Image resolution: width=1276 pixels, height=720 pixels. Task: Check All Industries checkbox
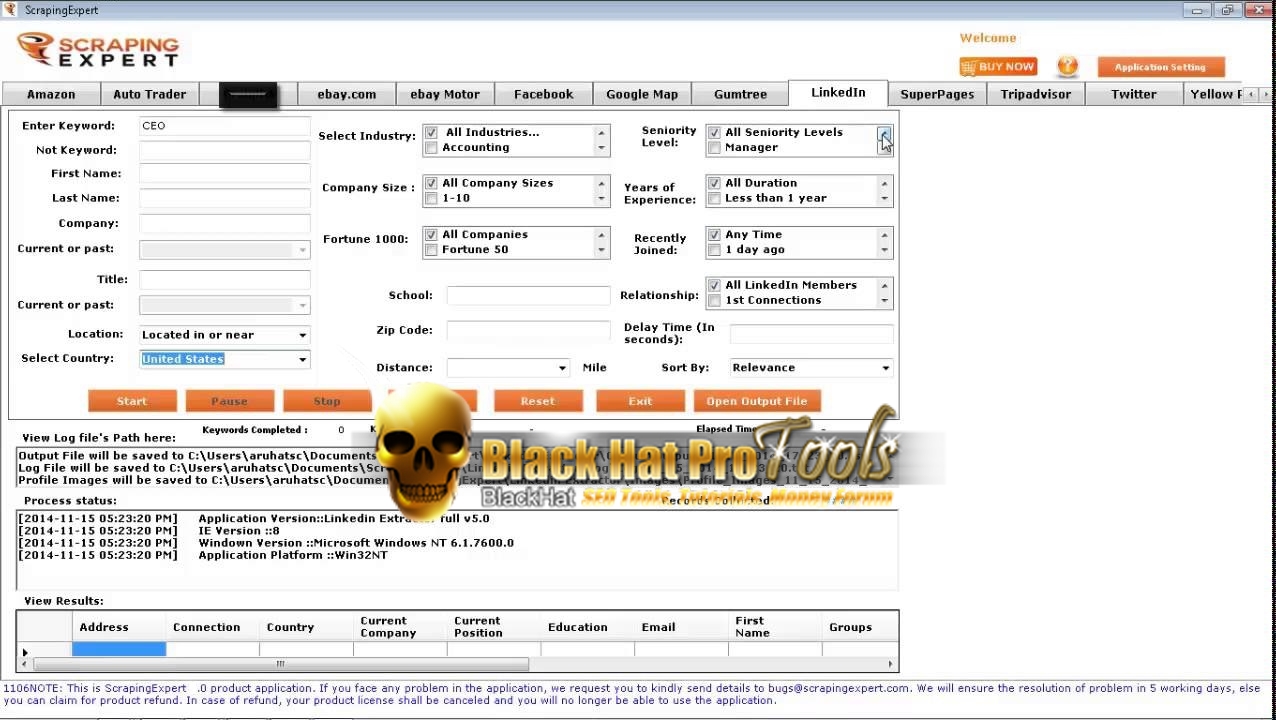(x=431, y=132)
